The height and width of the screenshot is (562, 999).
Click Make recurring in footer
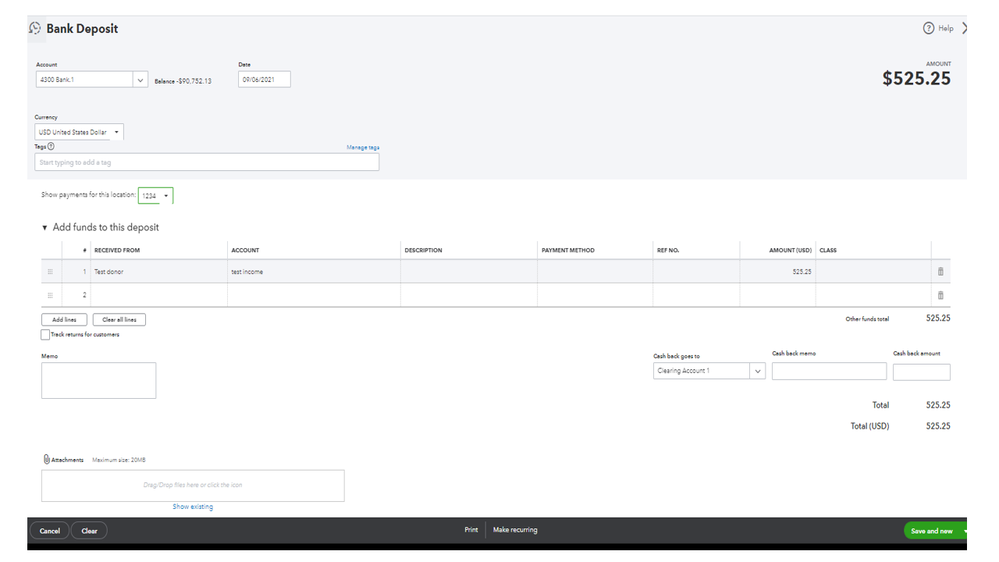tap(515, 530)
